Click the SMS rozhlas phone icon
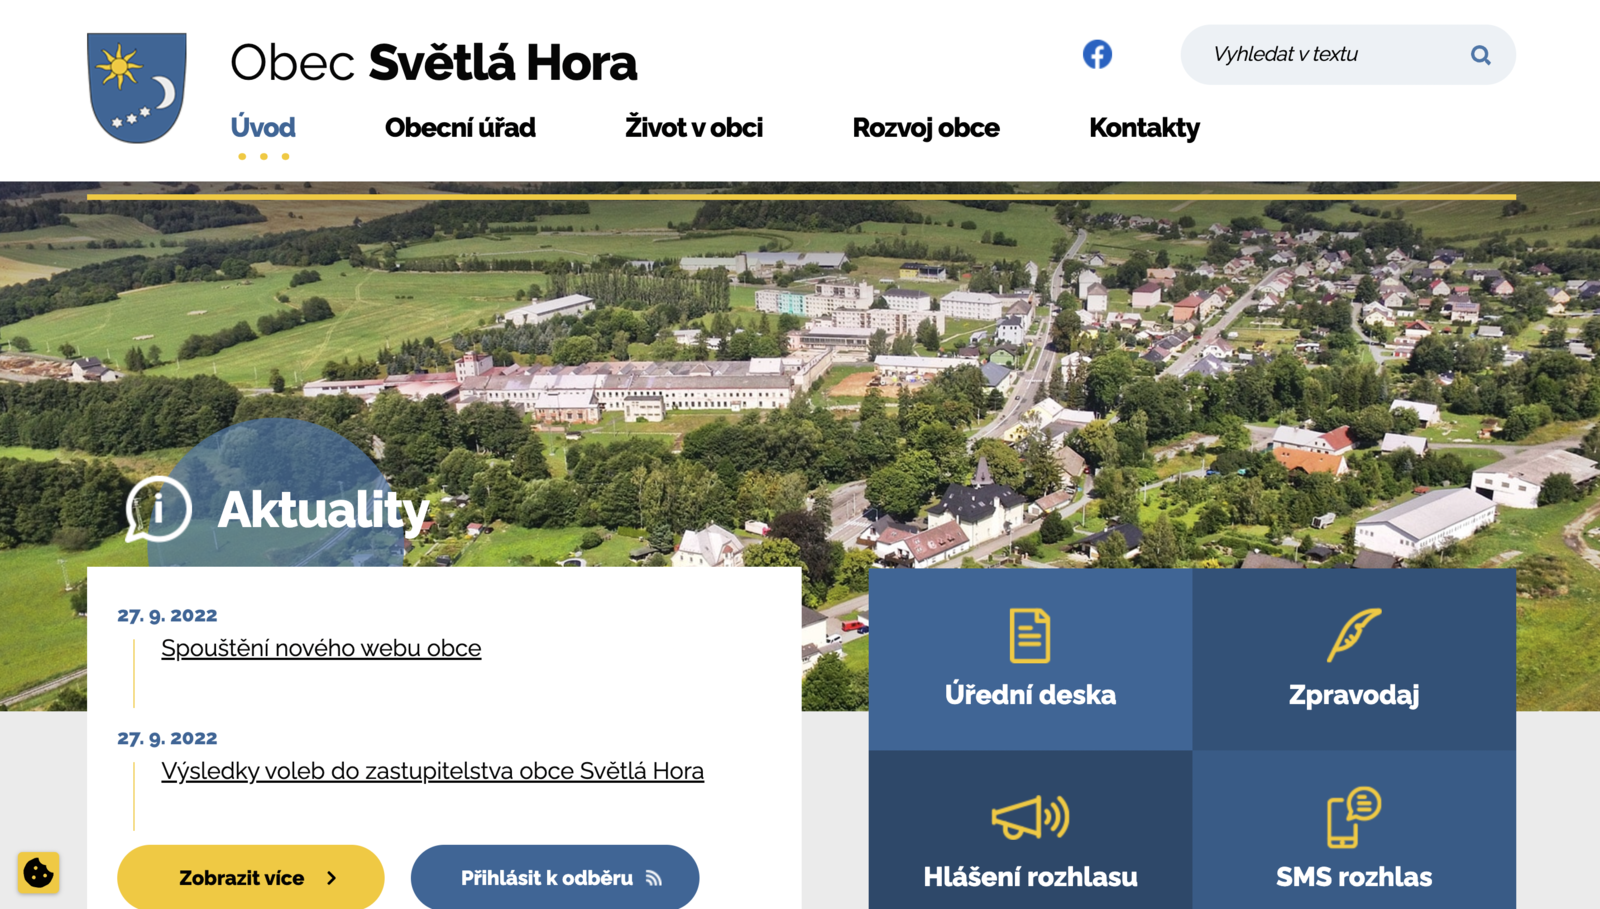 coord(1353,817)
